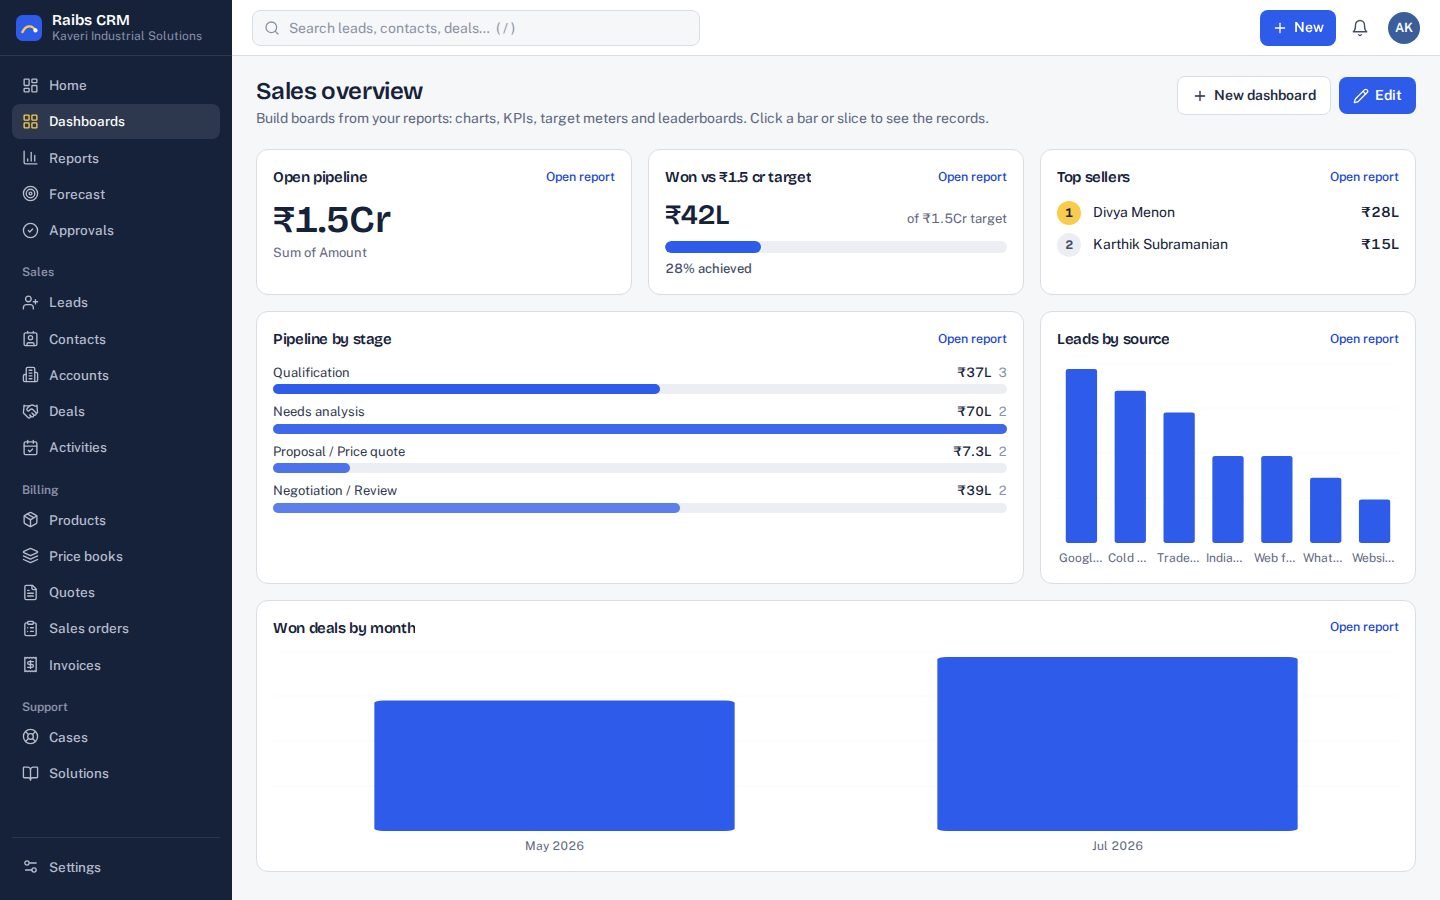Screen dimensions: 1440x900
Task: Click the blue New button
Action: (1297, 28)
